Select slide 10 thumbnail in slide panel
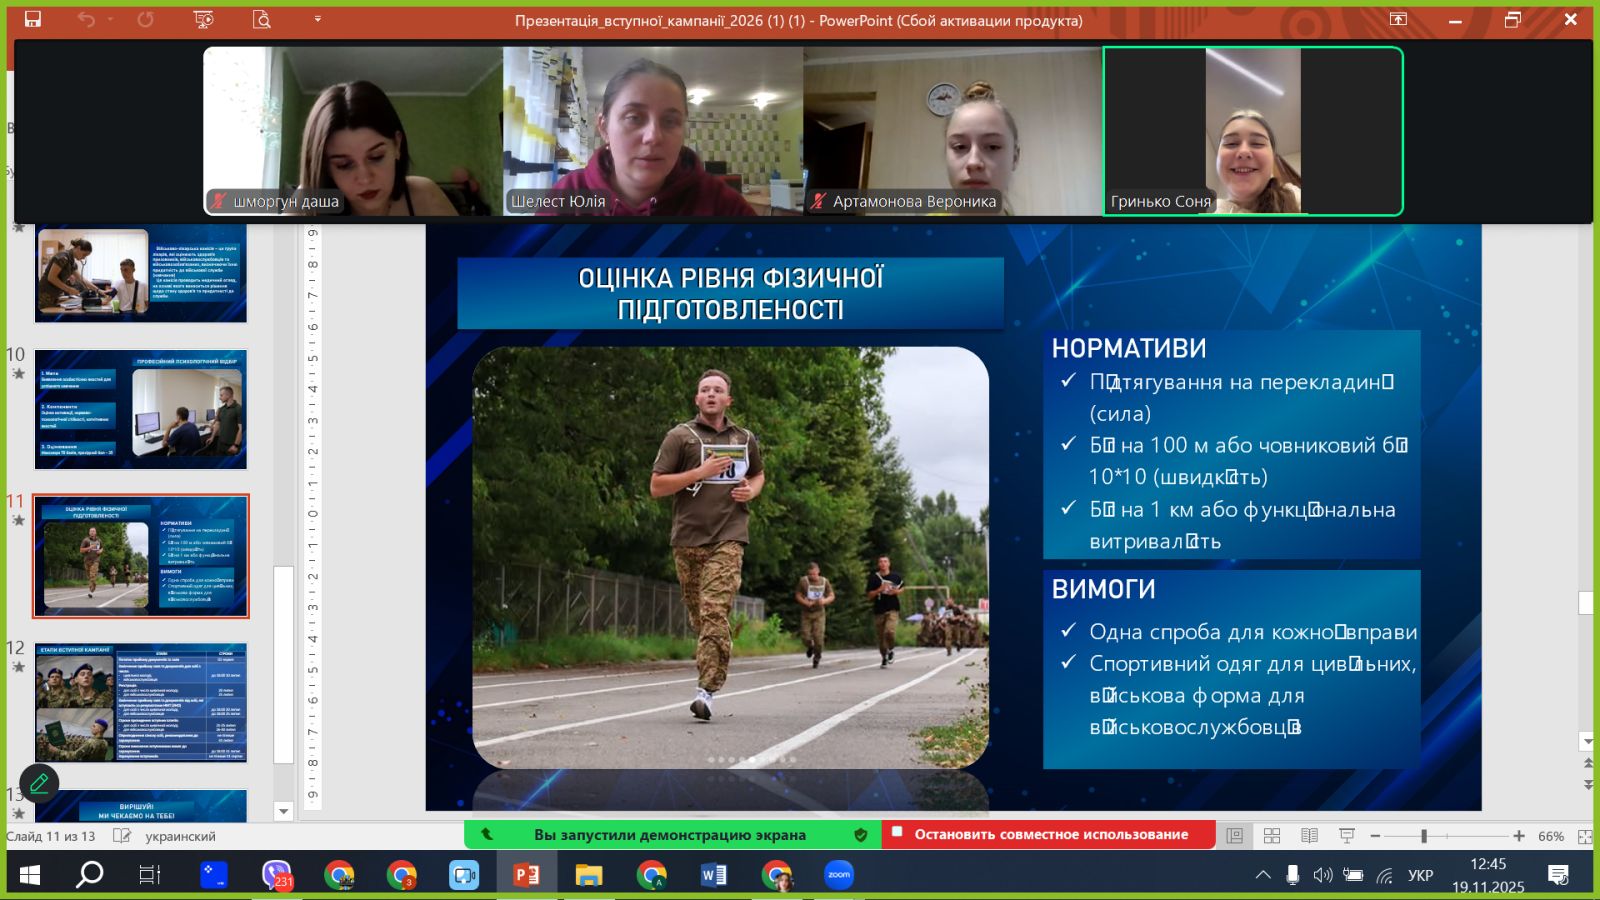The image size is (1600, 900). 141,409
